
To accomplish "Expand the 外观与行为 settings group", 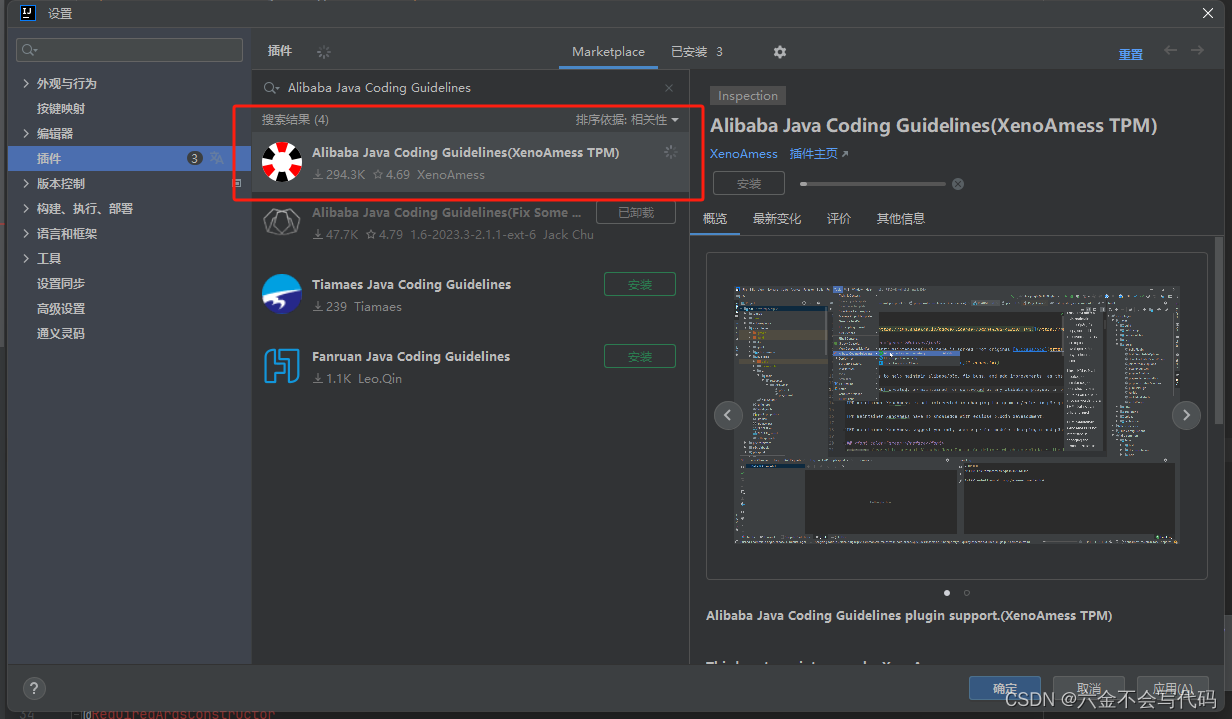I will coord(26,84).
